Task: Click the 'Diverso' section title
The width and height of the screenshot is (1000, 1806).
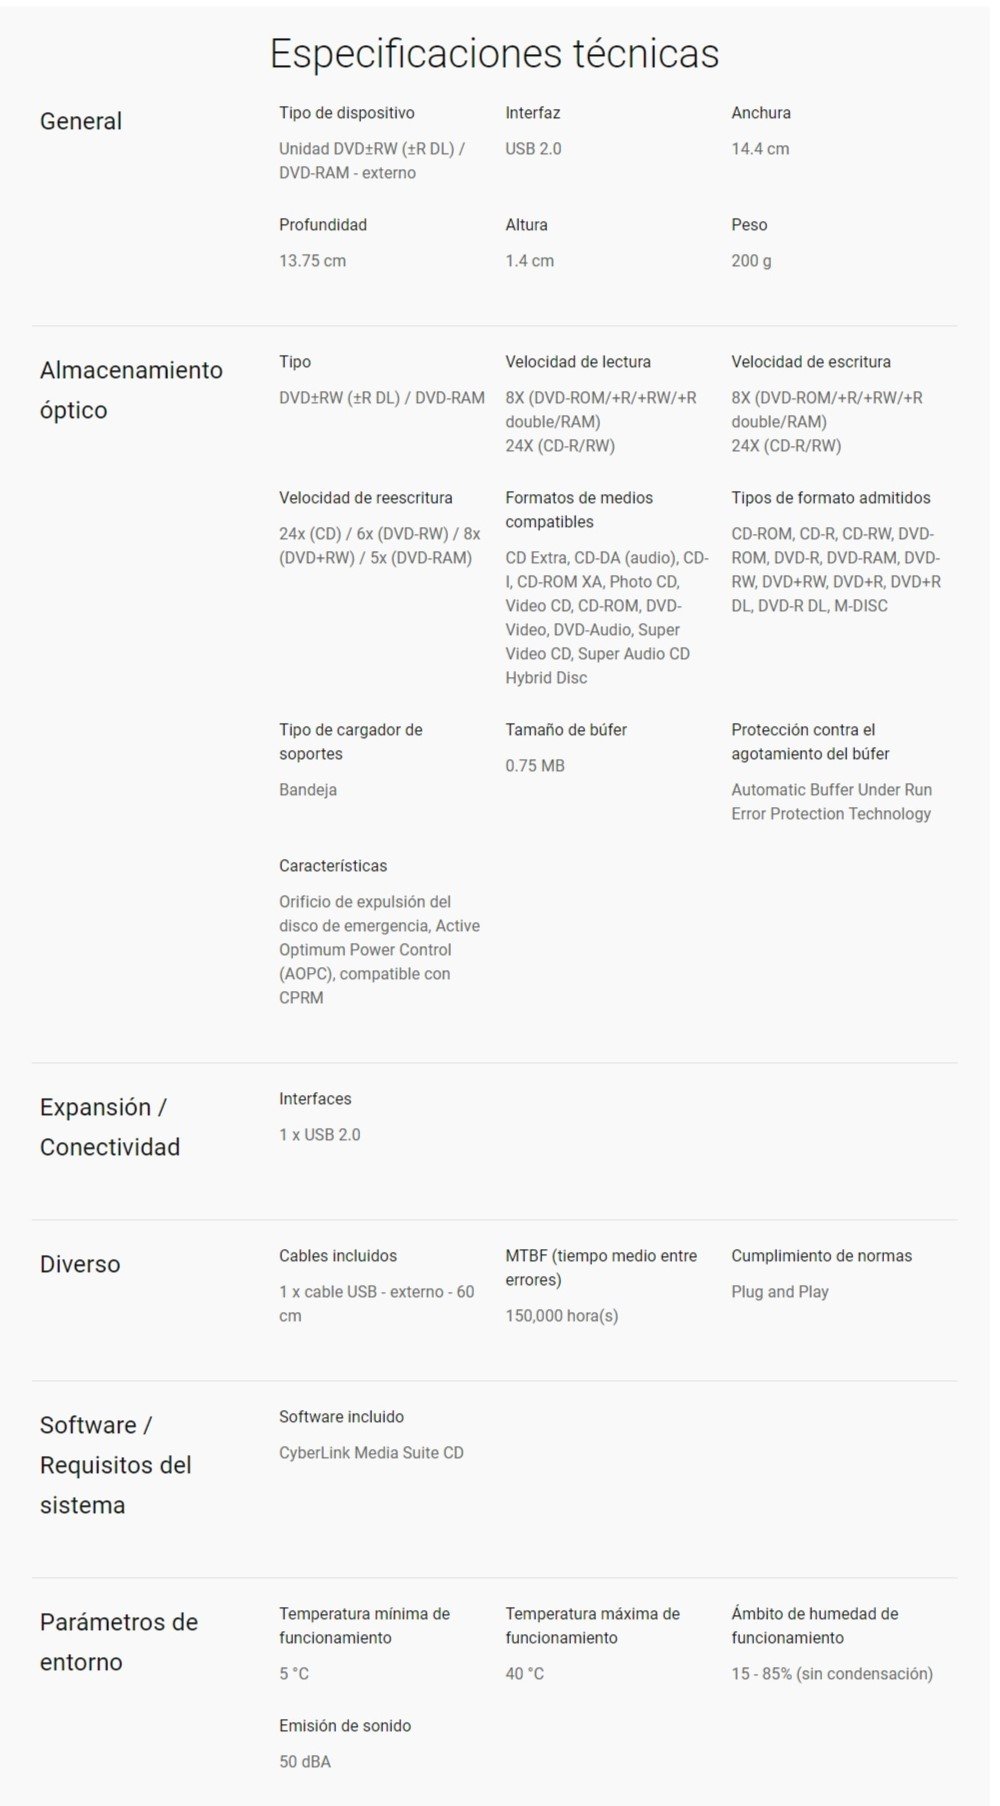Action: [x=80, y=1265]
